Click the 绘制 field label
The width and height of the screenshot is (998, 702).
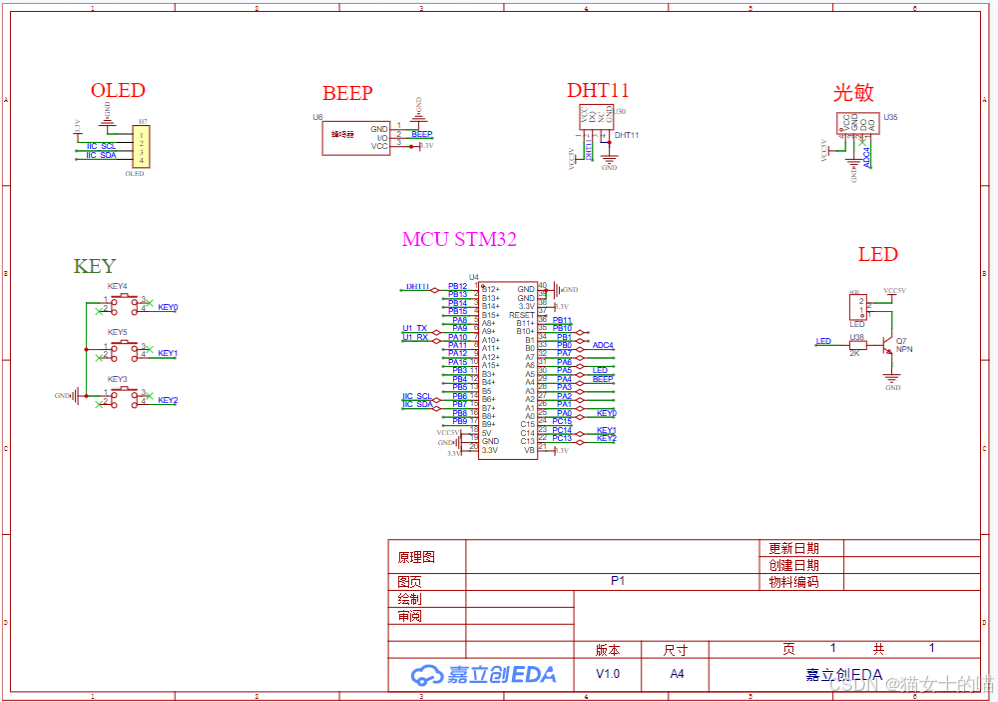[409, 599]
